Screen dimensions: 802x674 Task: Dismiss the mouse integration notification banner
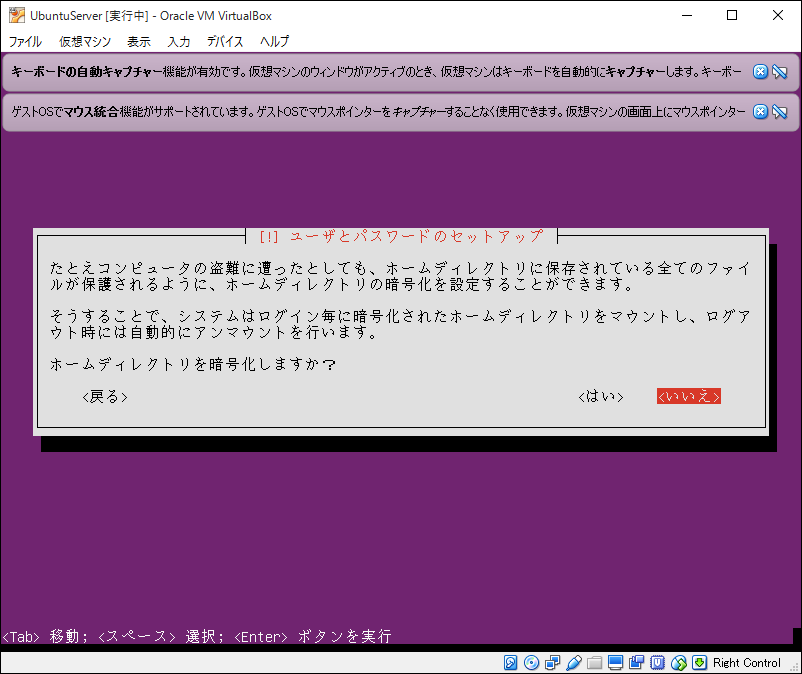(x=758, y=112)
